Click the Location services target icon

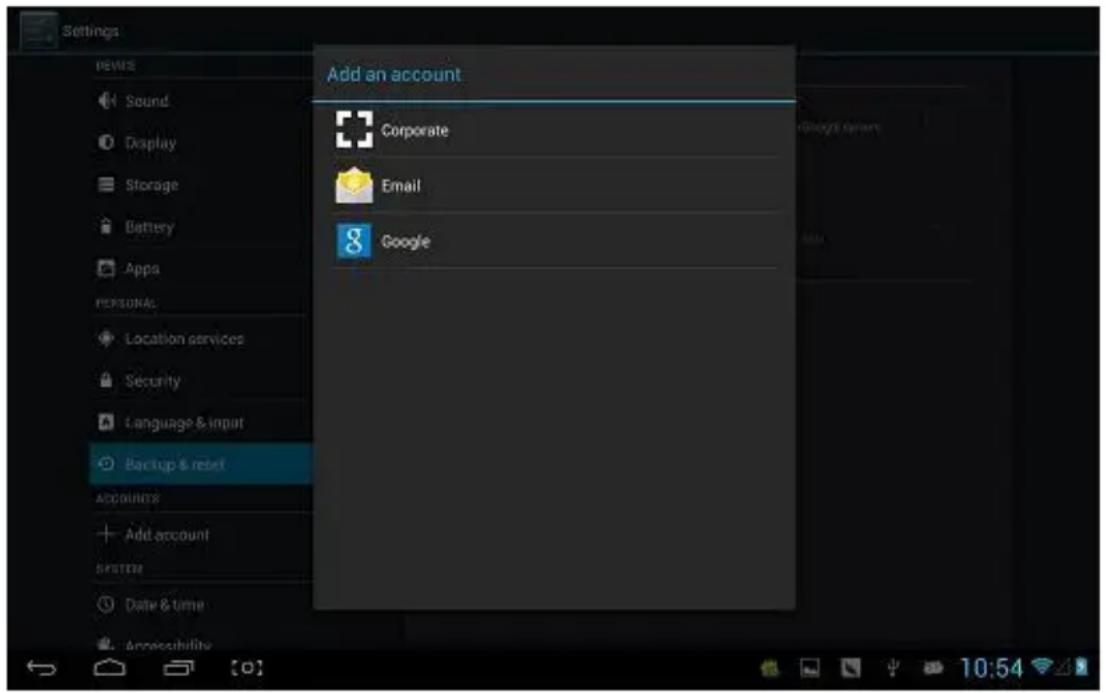click(106, 338)
